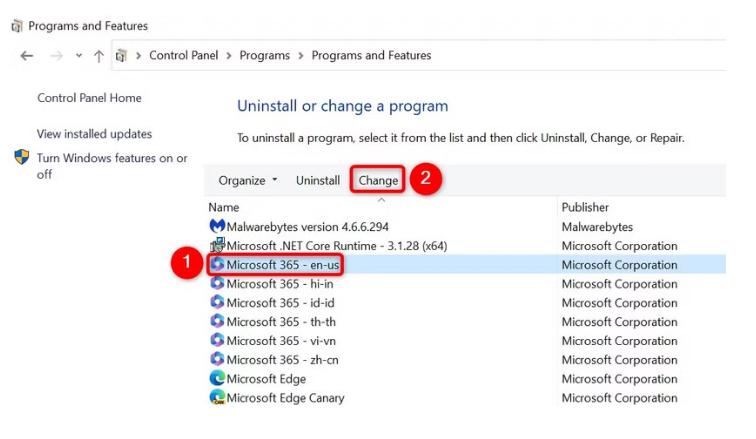Image resolution: width=756 pixels, height=439 pixels.
Task: Sort by Name column header
Action: tap(224, 207)
